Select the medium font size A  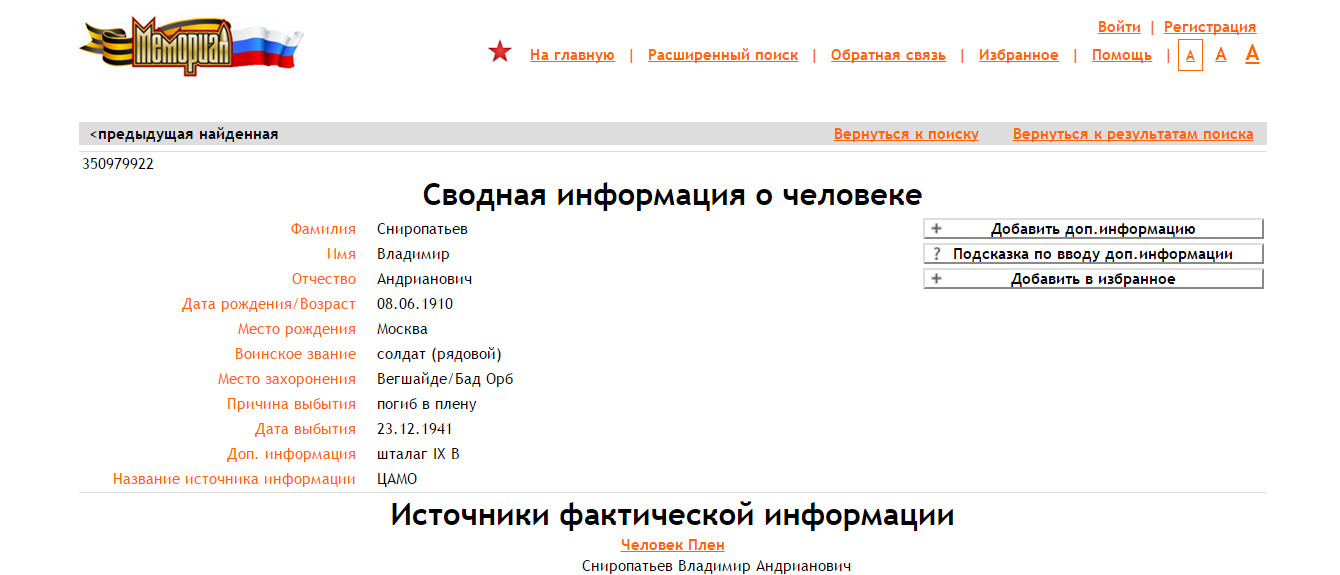coord(1221,55)
